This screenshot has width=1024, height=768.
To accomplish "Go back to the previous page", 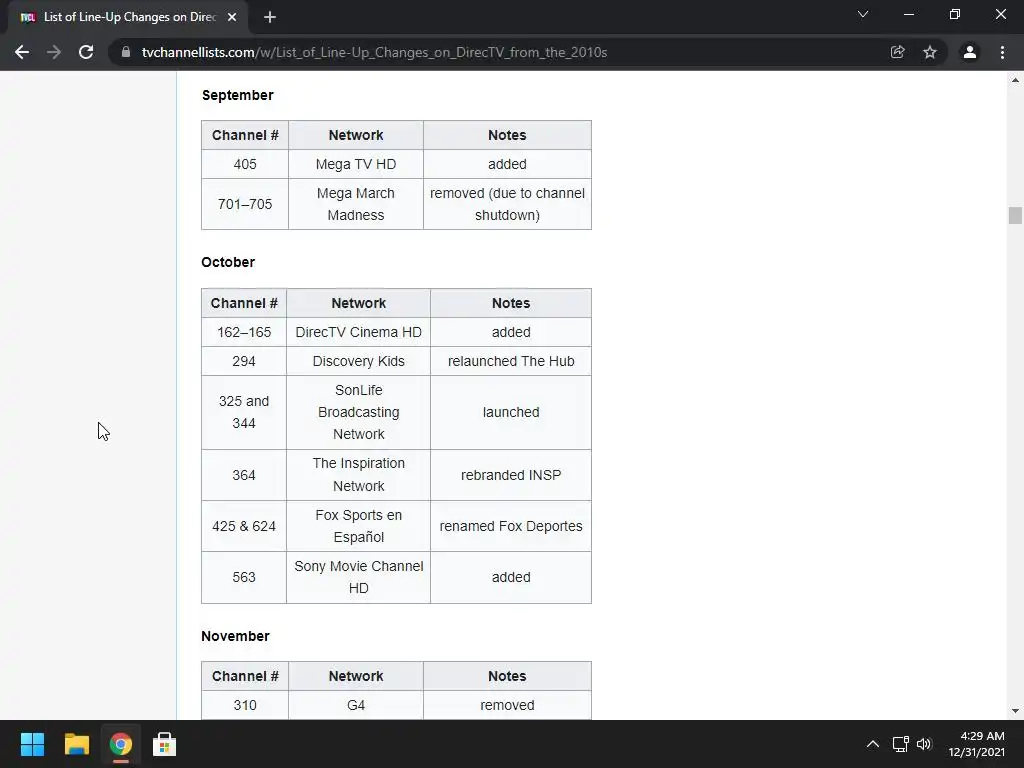I will [22, 52].
